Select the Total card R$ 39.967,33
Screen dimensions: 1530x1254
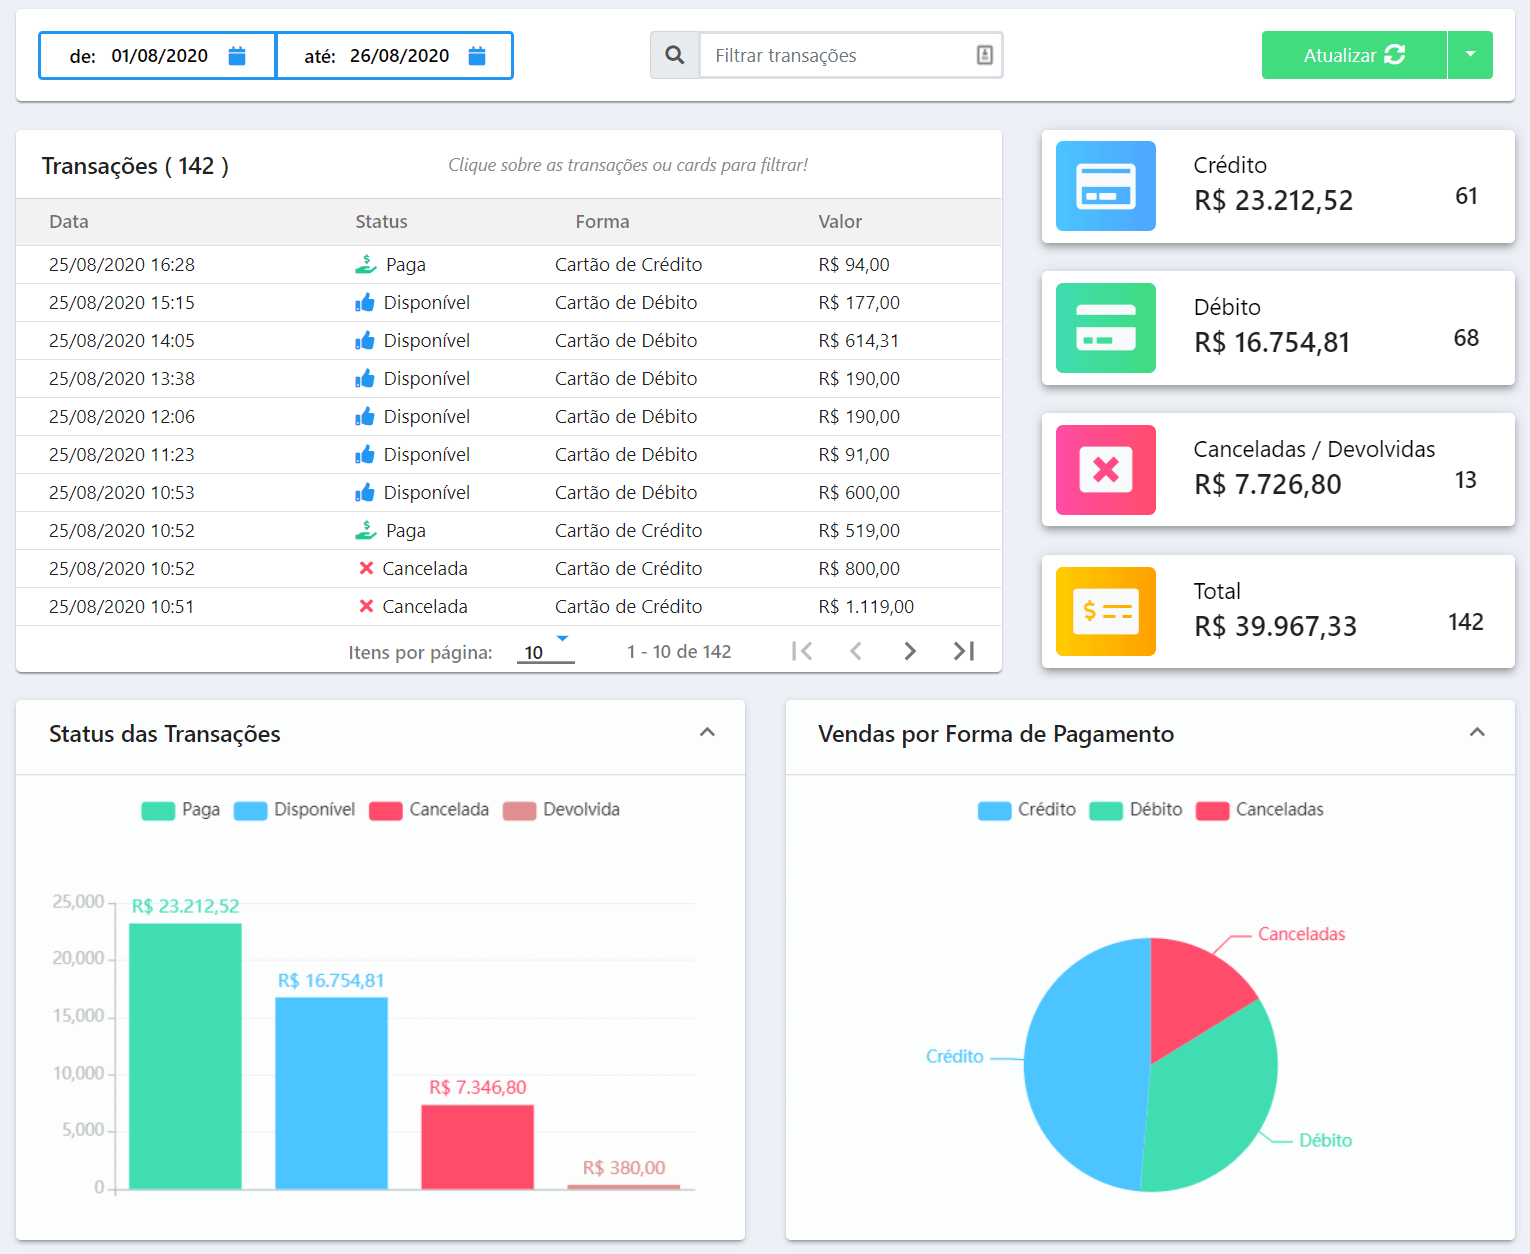point(1278,612)
